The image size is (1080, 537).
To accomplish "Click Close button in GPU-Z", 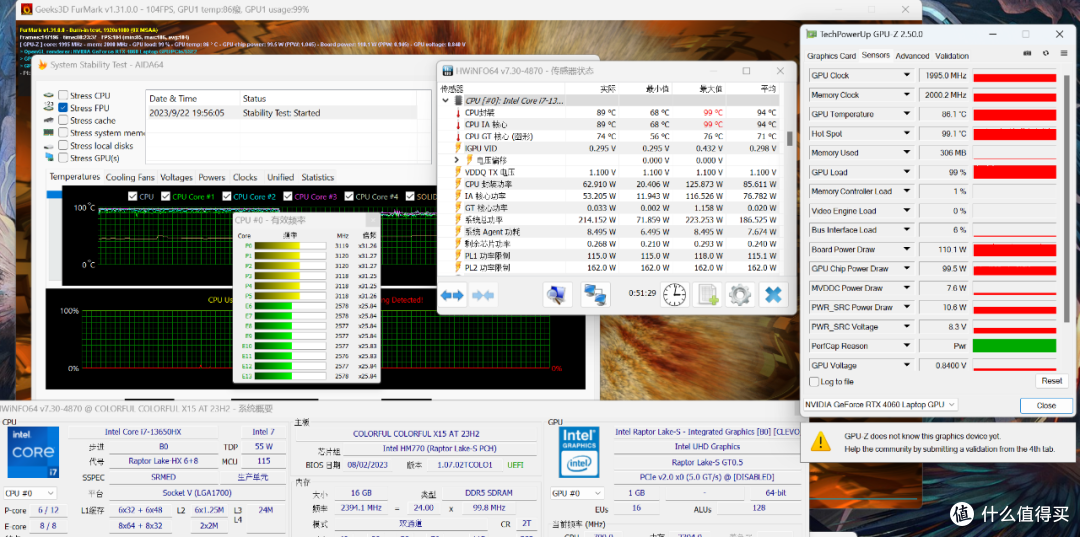I will (x=1046, y=406).
